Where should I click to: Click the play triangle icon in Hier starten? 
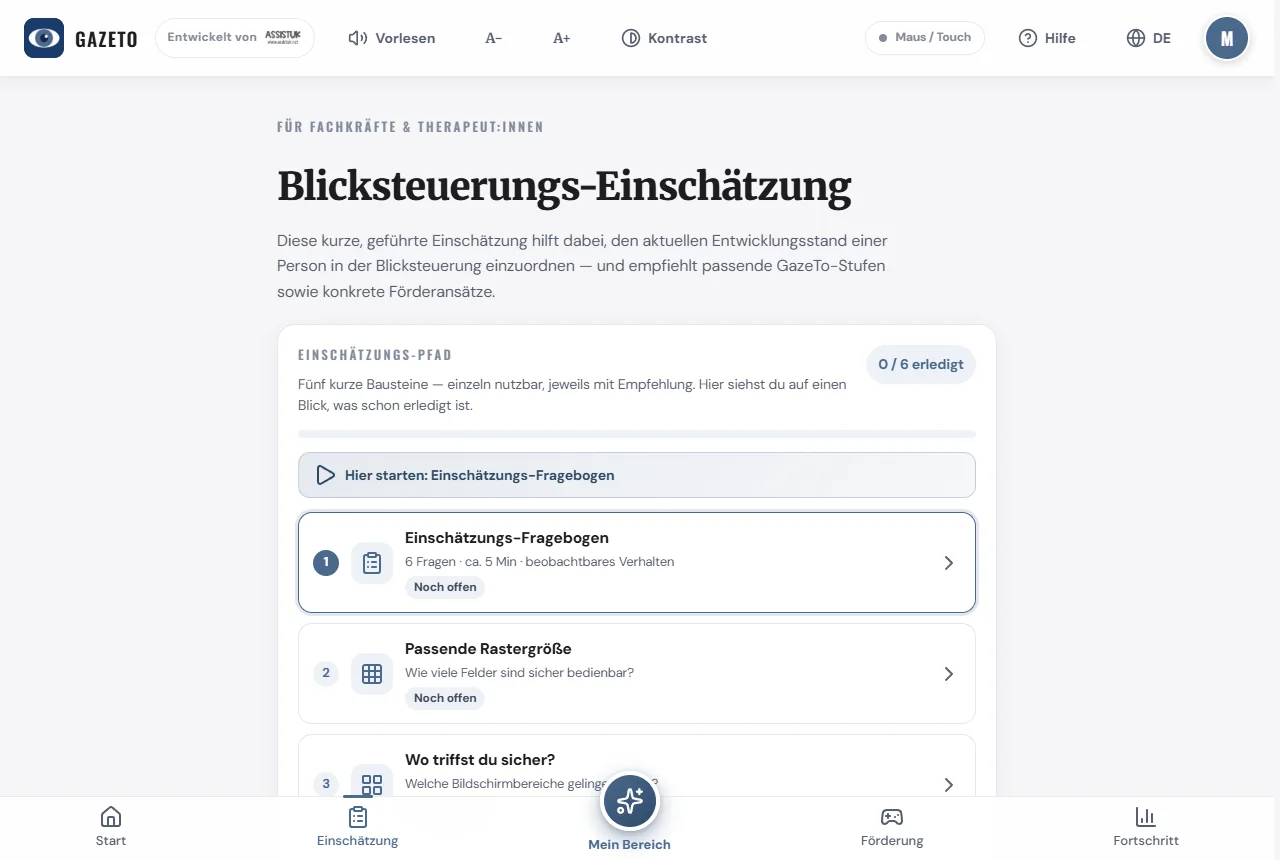point(325,475)
